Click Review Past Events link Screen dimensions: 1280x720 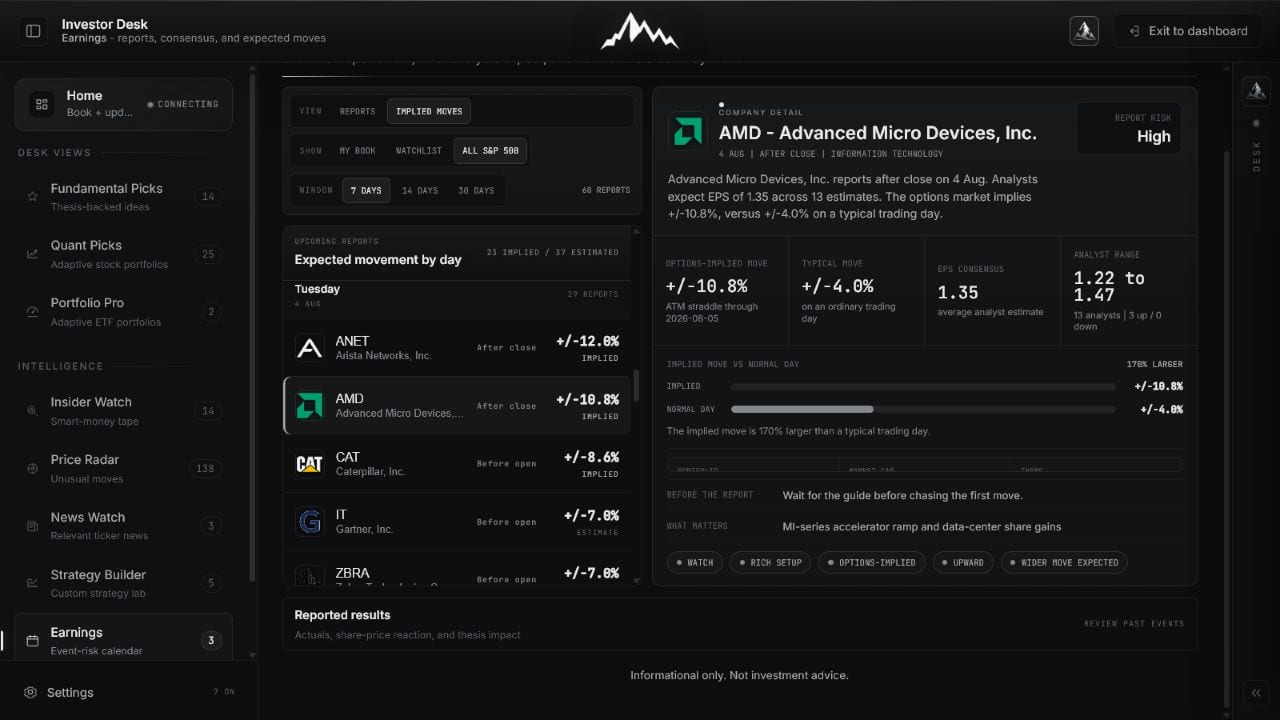(1134, 624)
